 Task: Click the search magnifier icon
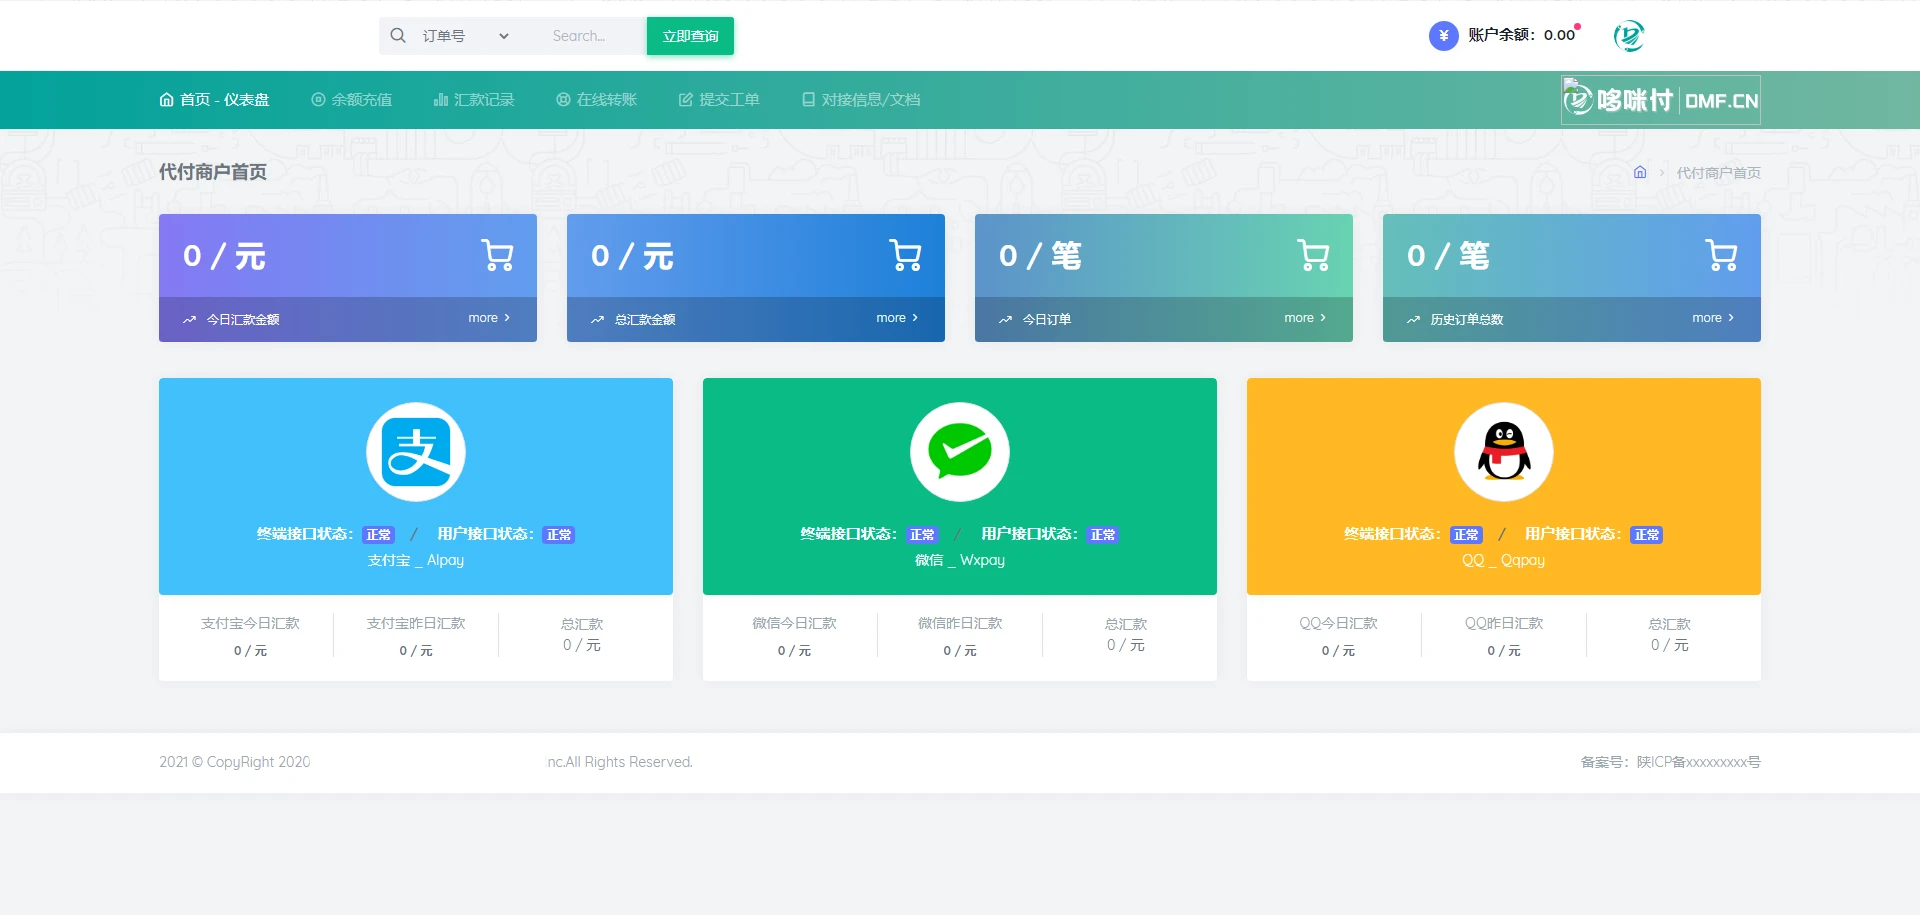(398, 36)
